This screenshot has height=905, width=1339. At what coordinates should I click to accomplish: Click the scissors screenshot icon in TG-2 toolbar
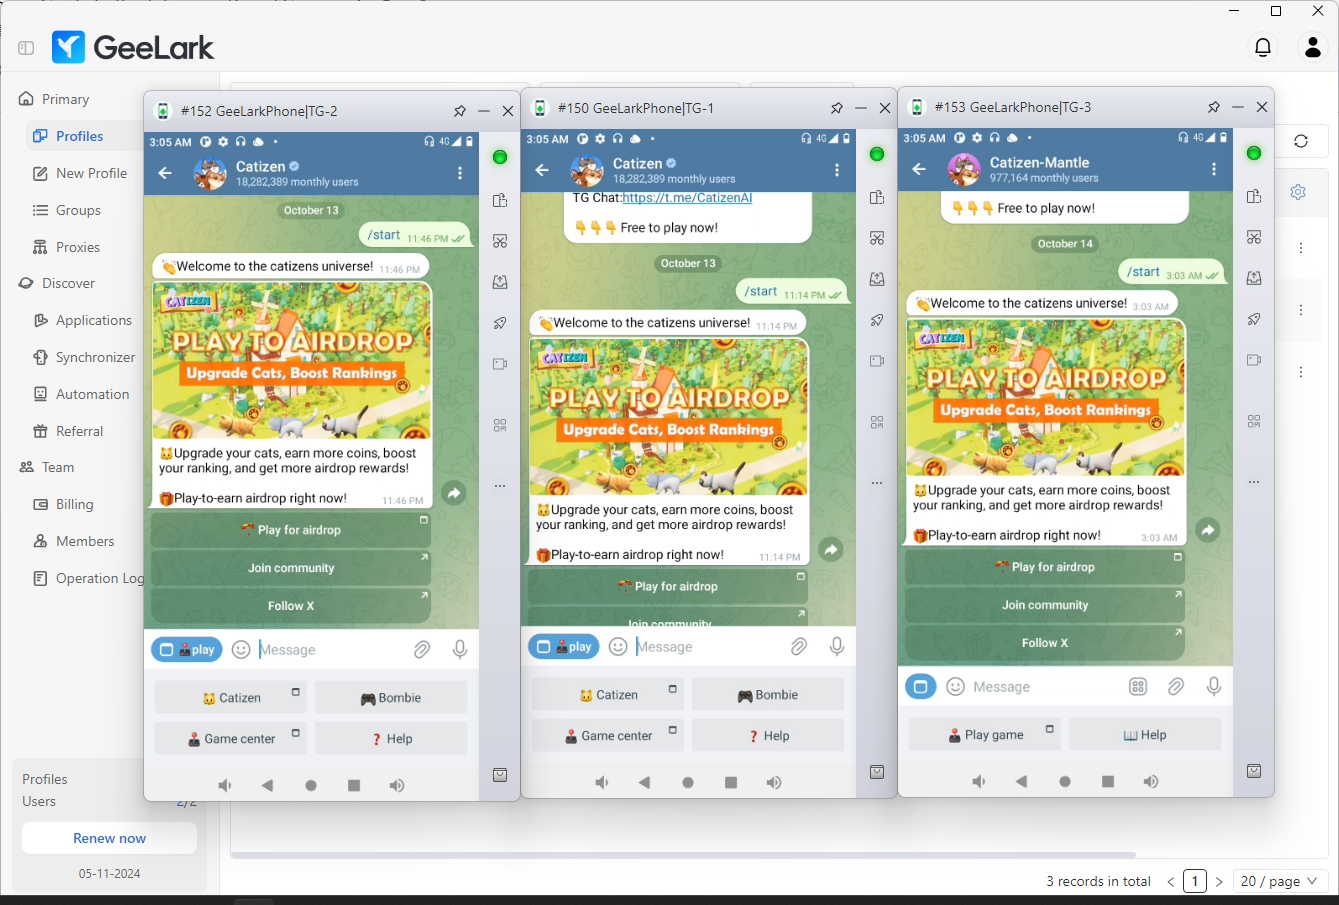point(500,241)
